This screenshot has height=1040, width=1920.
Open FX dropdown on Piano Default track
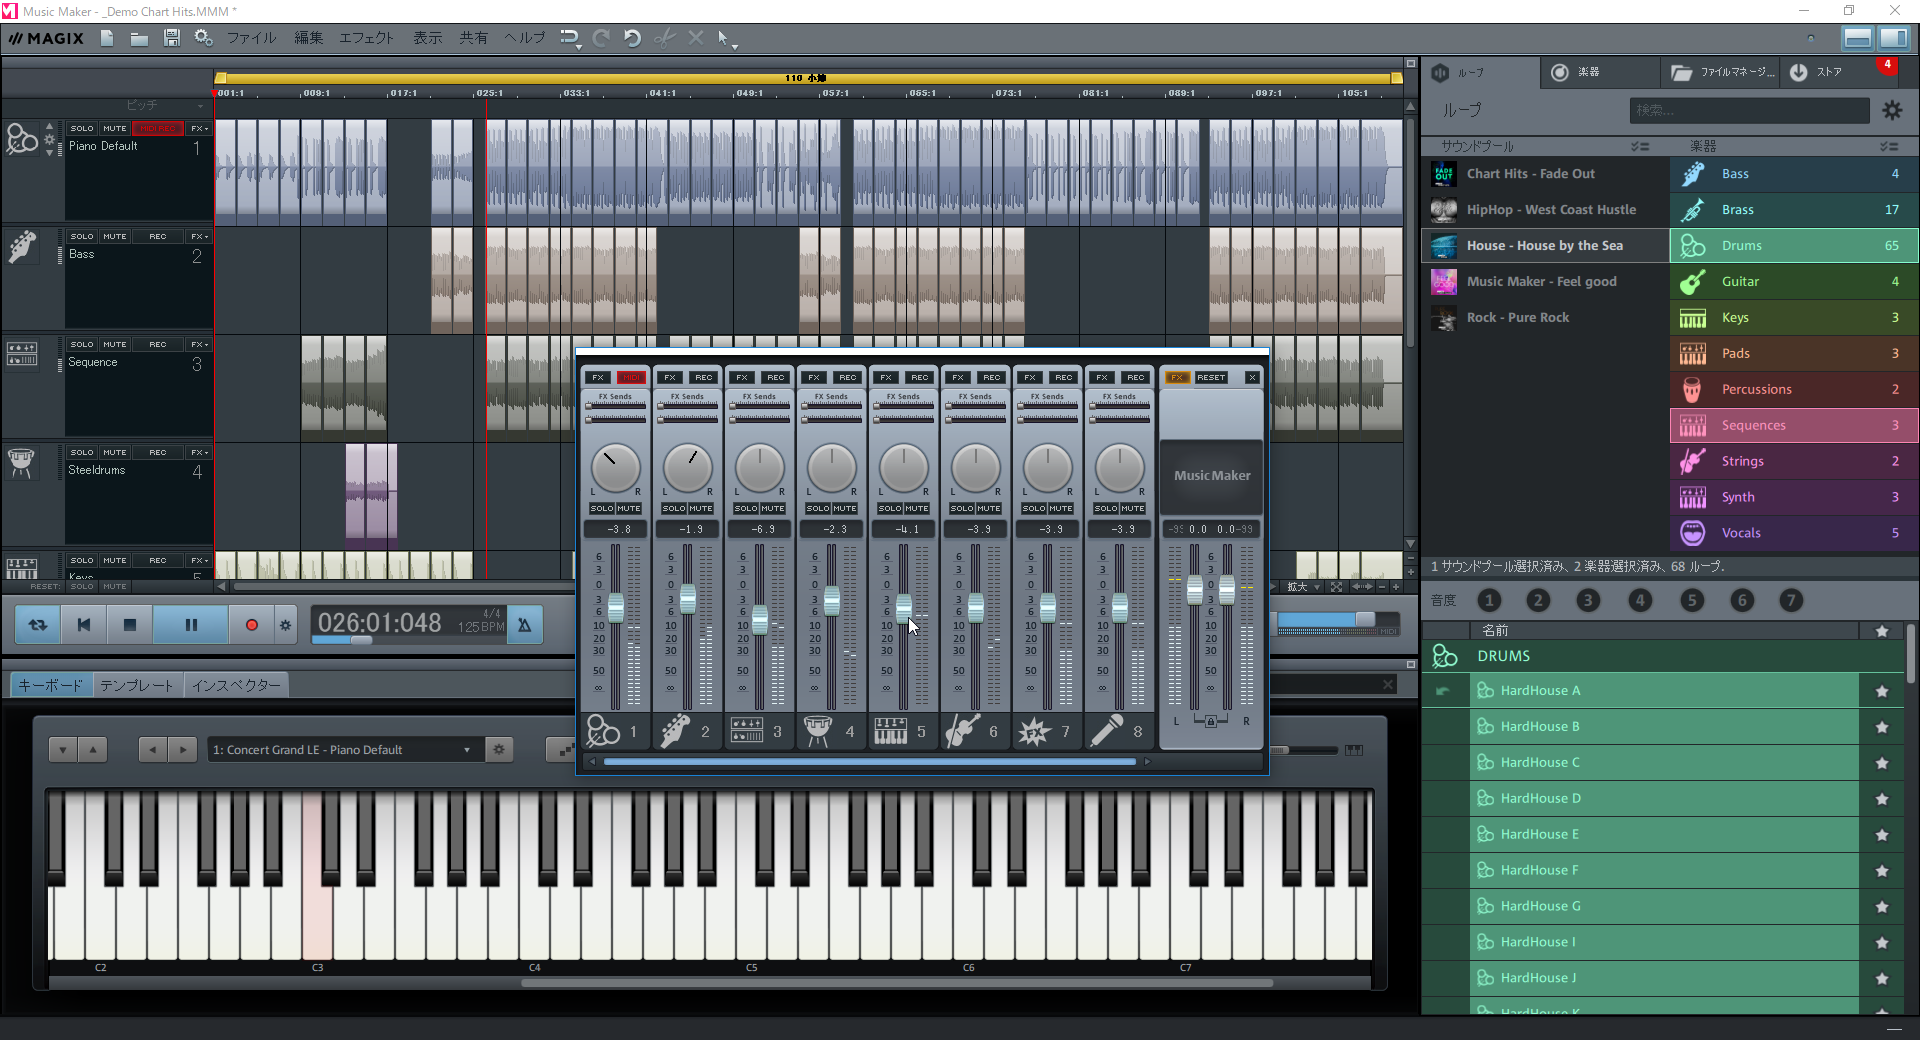[x=199, y=129]
